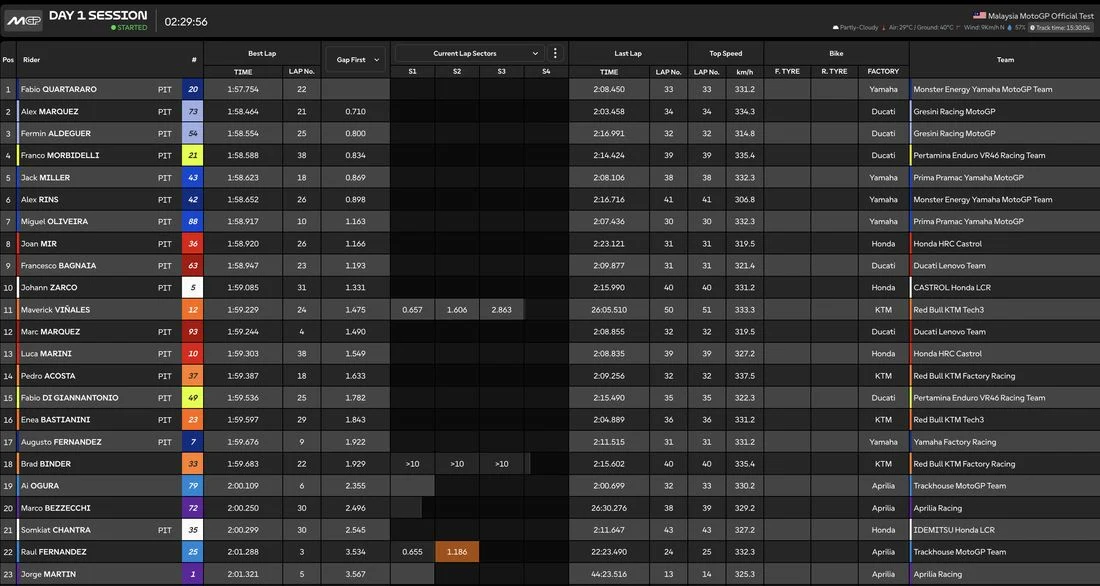Click Pertamina Enduro VR46 Racing Team in Morbidelli's row

click(979, 155)
